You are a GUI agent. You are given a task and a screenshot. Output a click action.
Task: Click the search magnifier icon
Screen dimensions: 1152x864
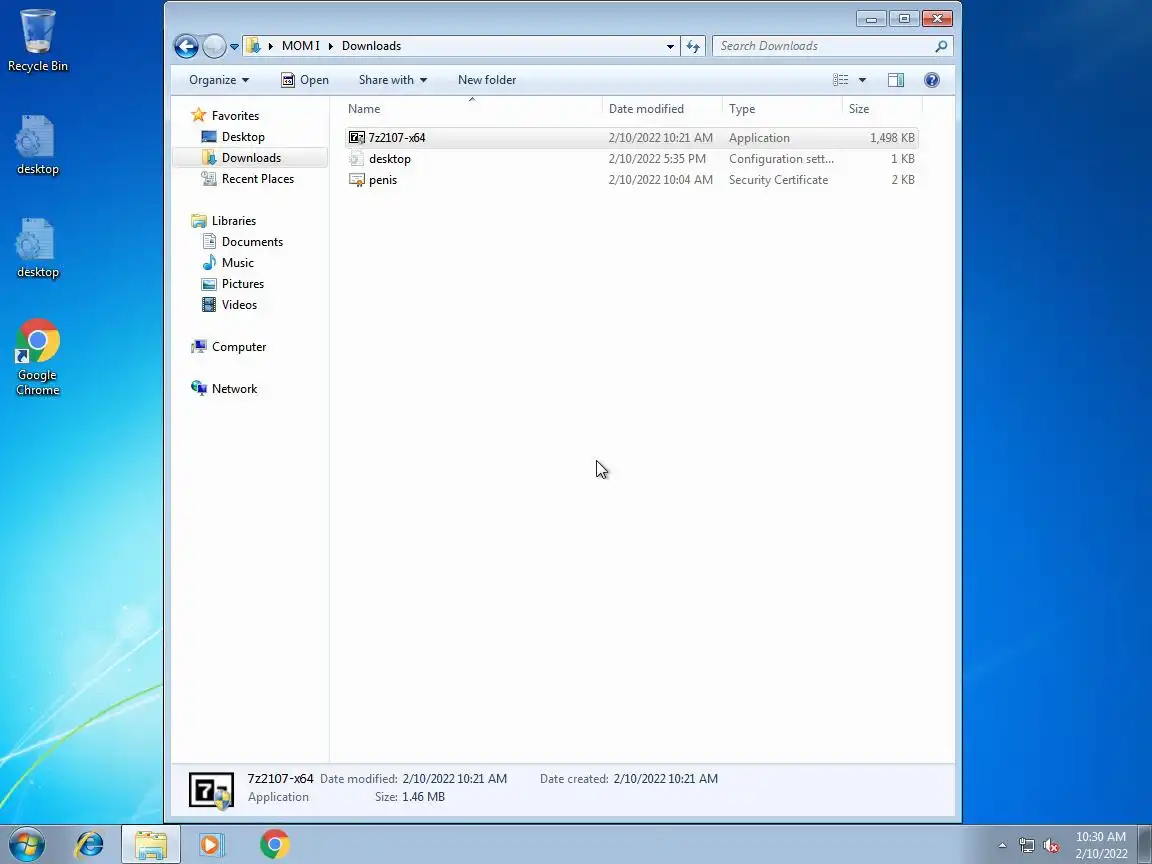[941, 46]
